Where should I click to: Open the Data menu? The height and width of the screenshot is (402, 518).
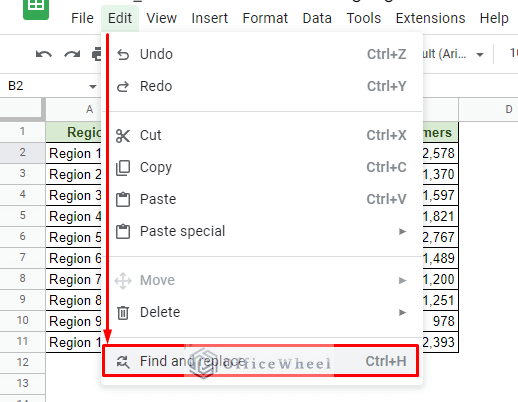tap(317, 18)
